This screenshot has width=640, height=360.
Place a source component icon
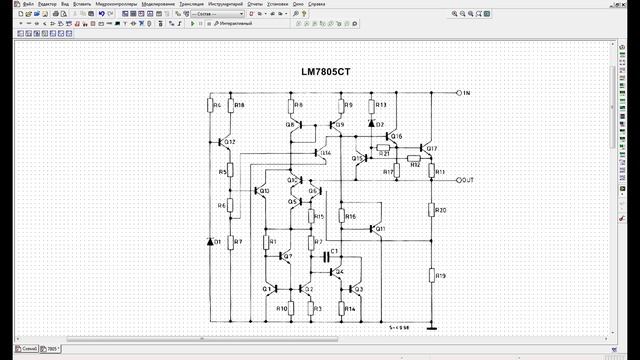pyautogui.click(x=21, y=24)
